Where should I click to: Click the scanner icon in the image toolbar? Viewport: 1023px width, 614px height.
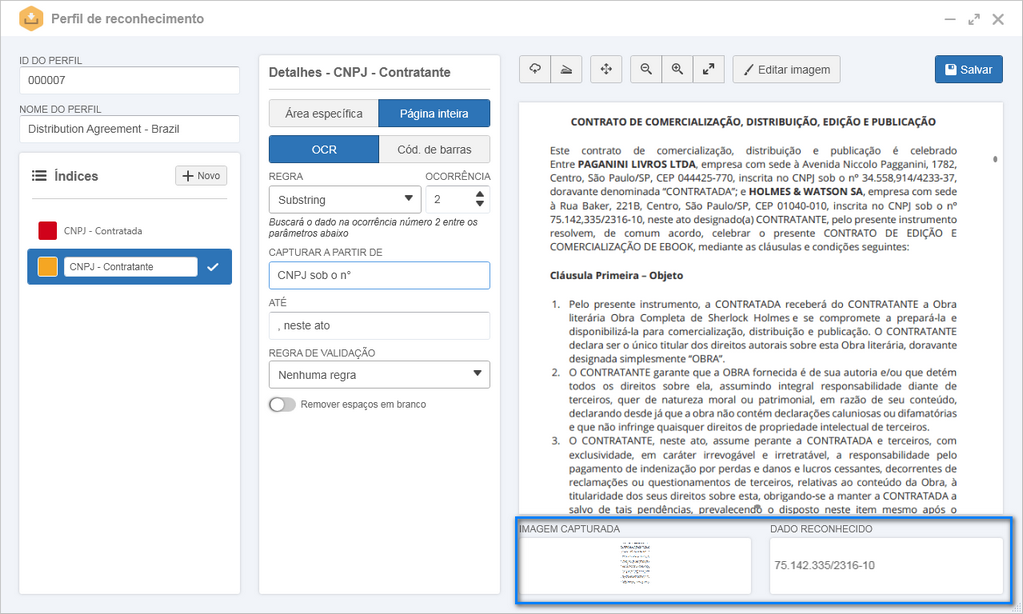tap(566, 69)
